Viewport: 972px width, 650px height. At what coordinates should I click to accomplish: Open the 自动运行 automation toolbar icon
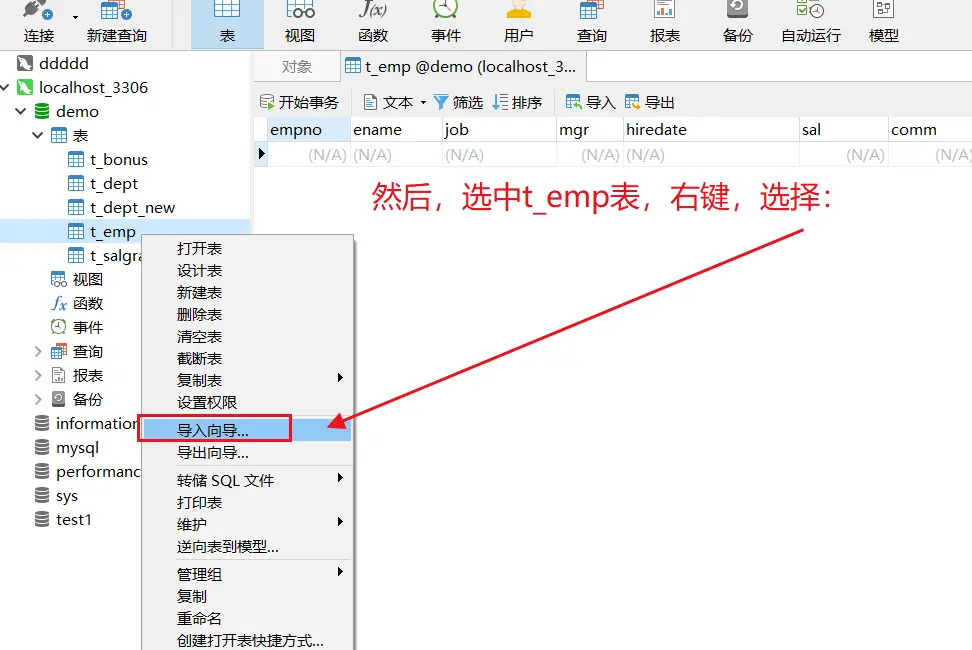(811, 22)
